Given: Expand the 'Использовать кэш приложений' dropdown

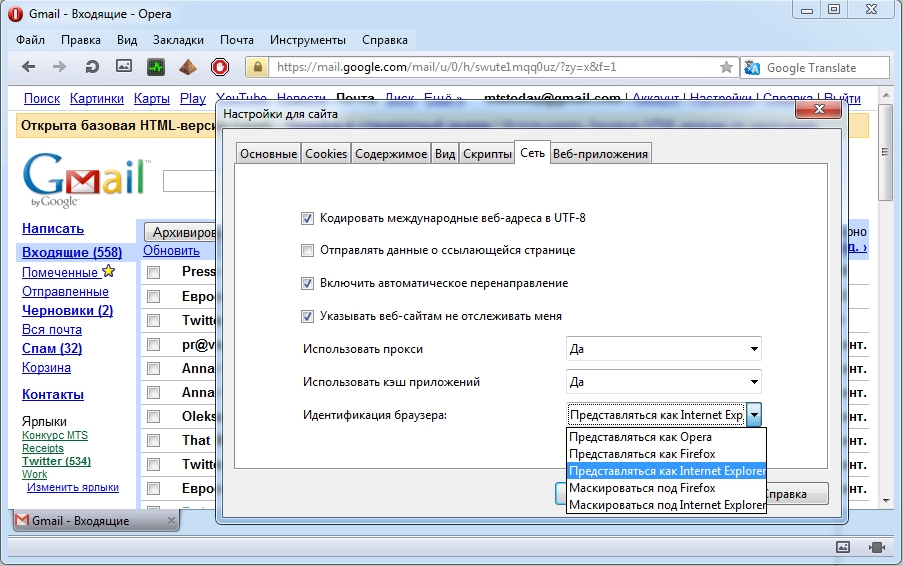Looking at the screenshot, I should (x=664, y=381).
